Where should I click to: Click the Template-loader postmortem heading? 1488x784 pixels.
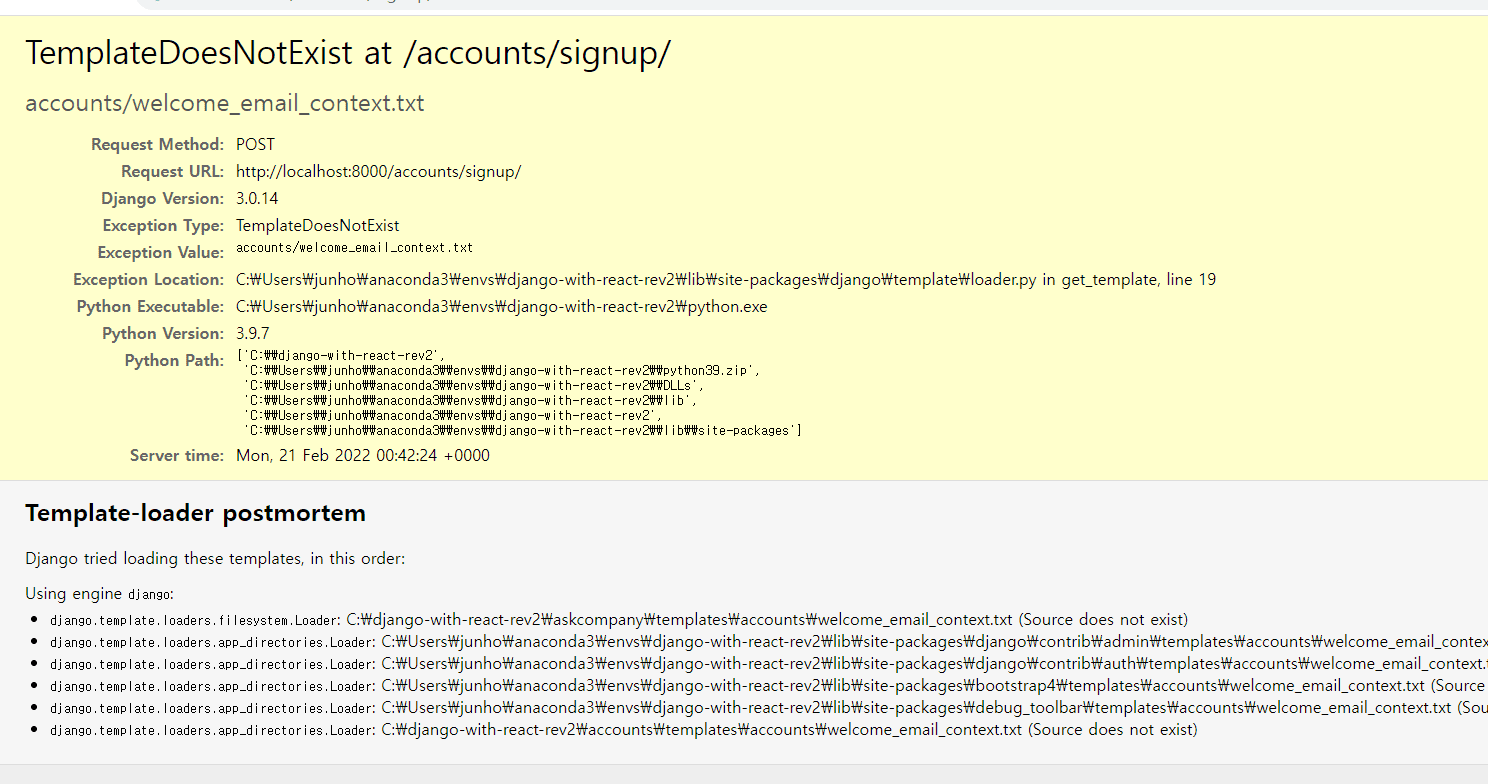click(x=195, y=514)
